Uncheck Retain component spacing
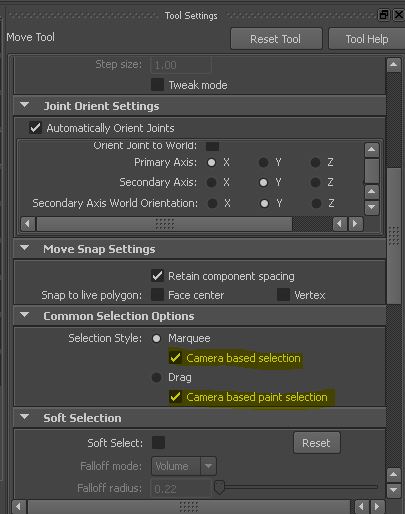405x514 pixels. [x=157, y=276]
